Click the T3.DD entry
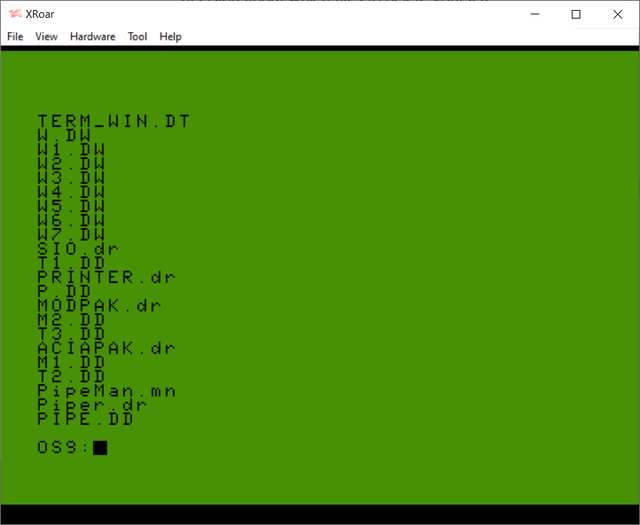This screenshot has height=525, width=640. (71, 334)
